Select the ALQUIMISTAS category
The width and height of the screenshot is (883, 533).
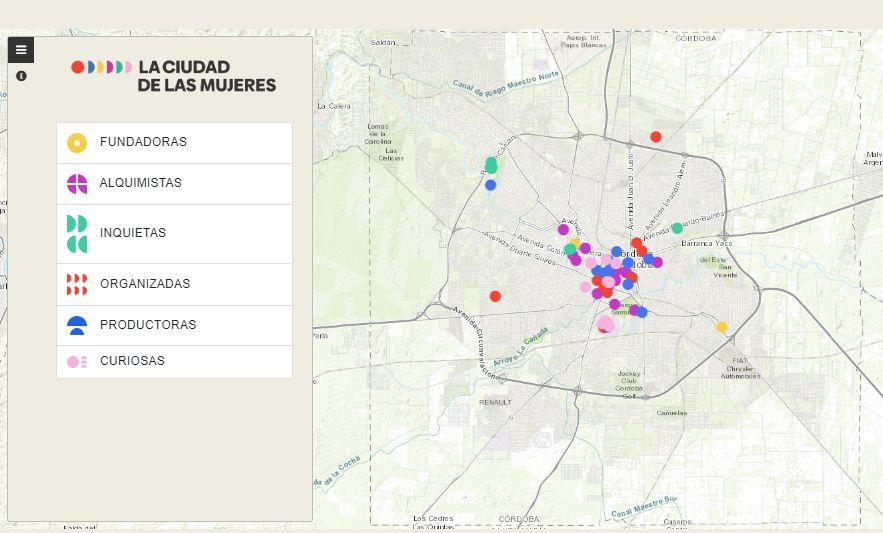point(175,184)
